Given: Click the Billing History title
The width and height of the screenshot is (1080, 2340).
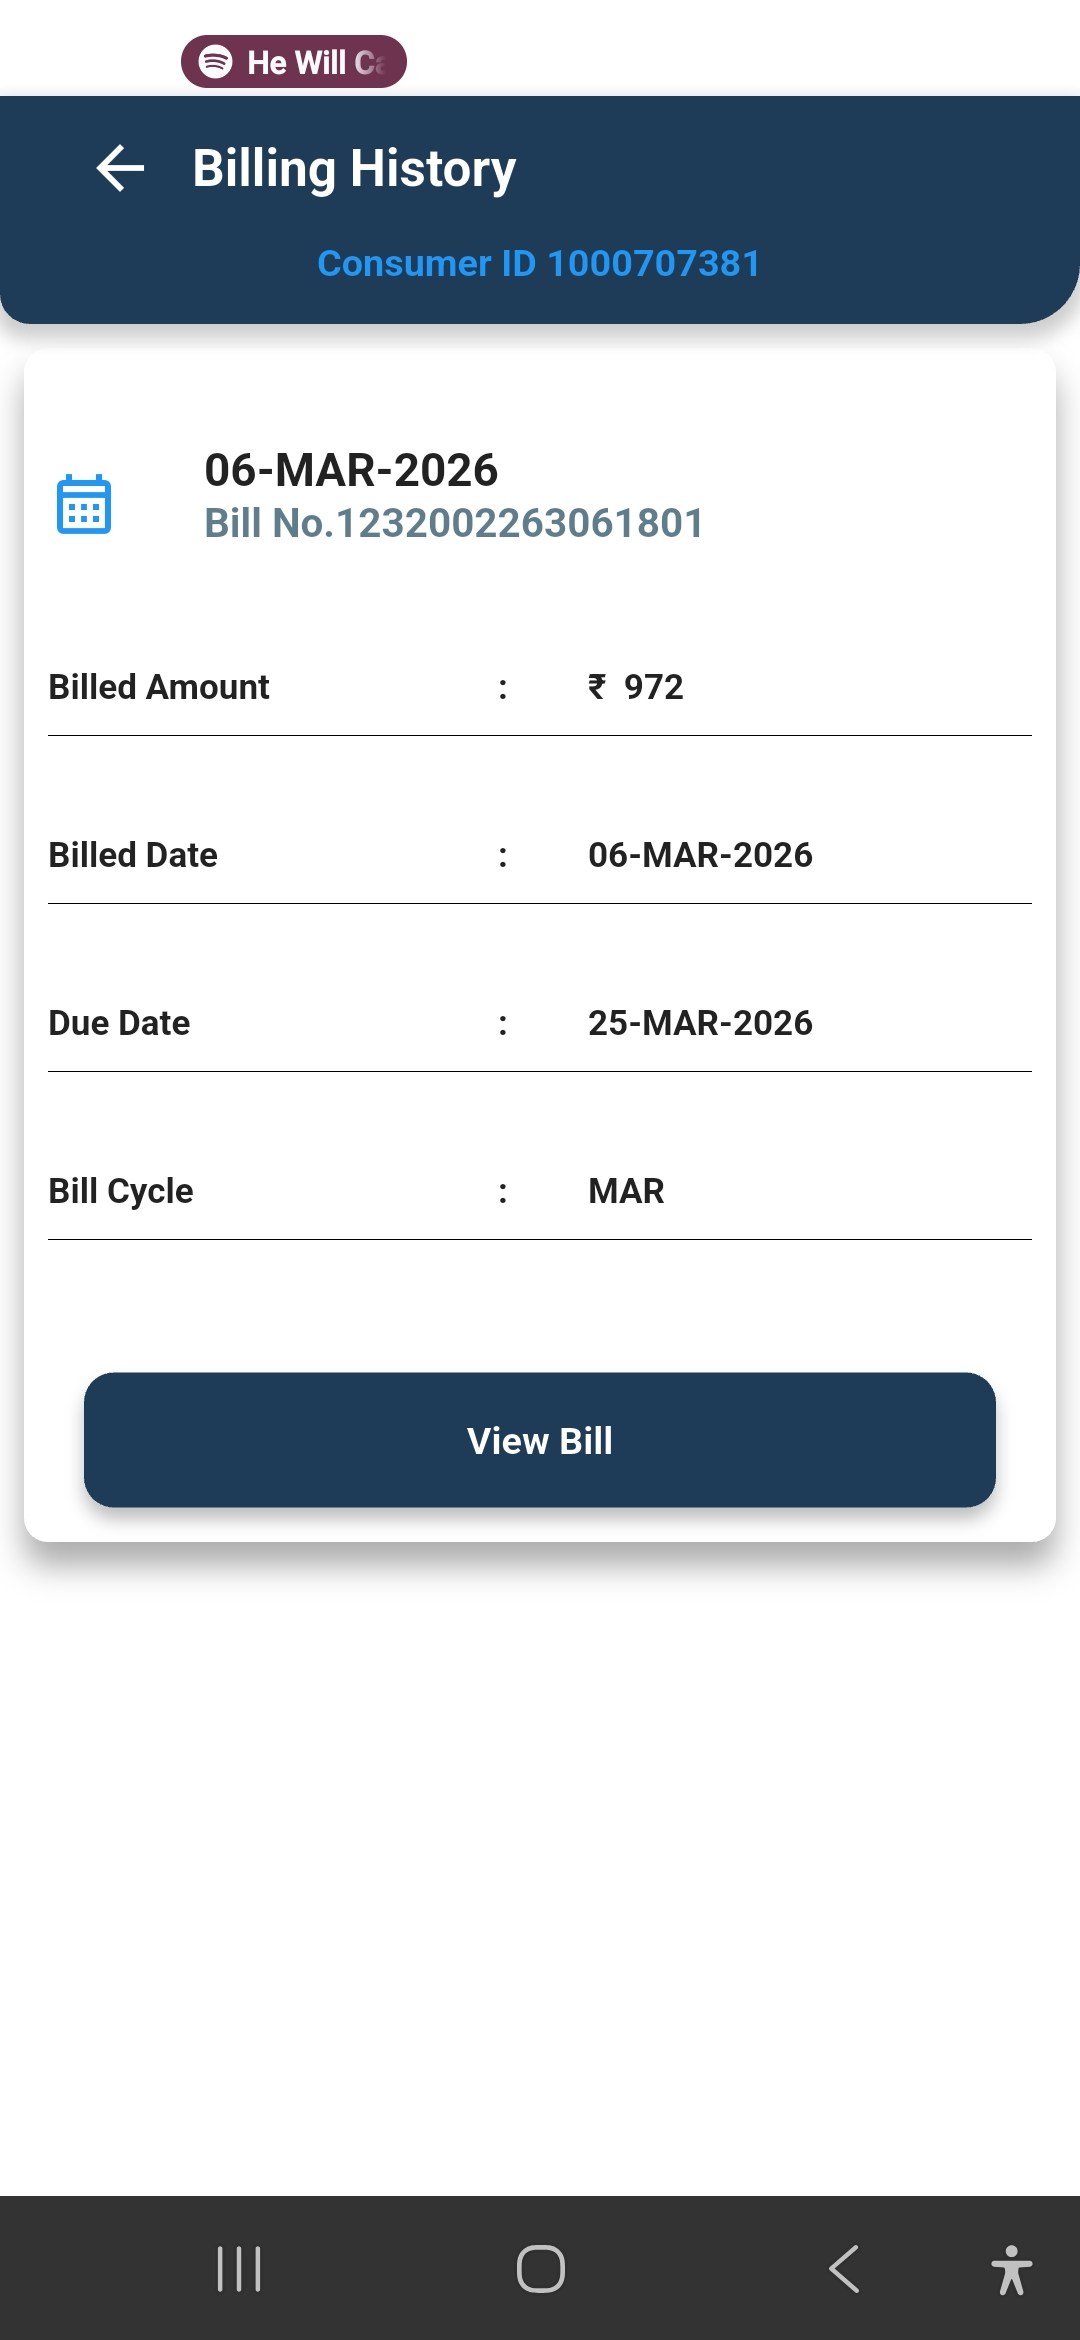Looking at the screenshot, I should 354,168.
